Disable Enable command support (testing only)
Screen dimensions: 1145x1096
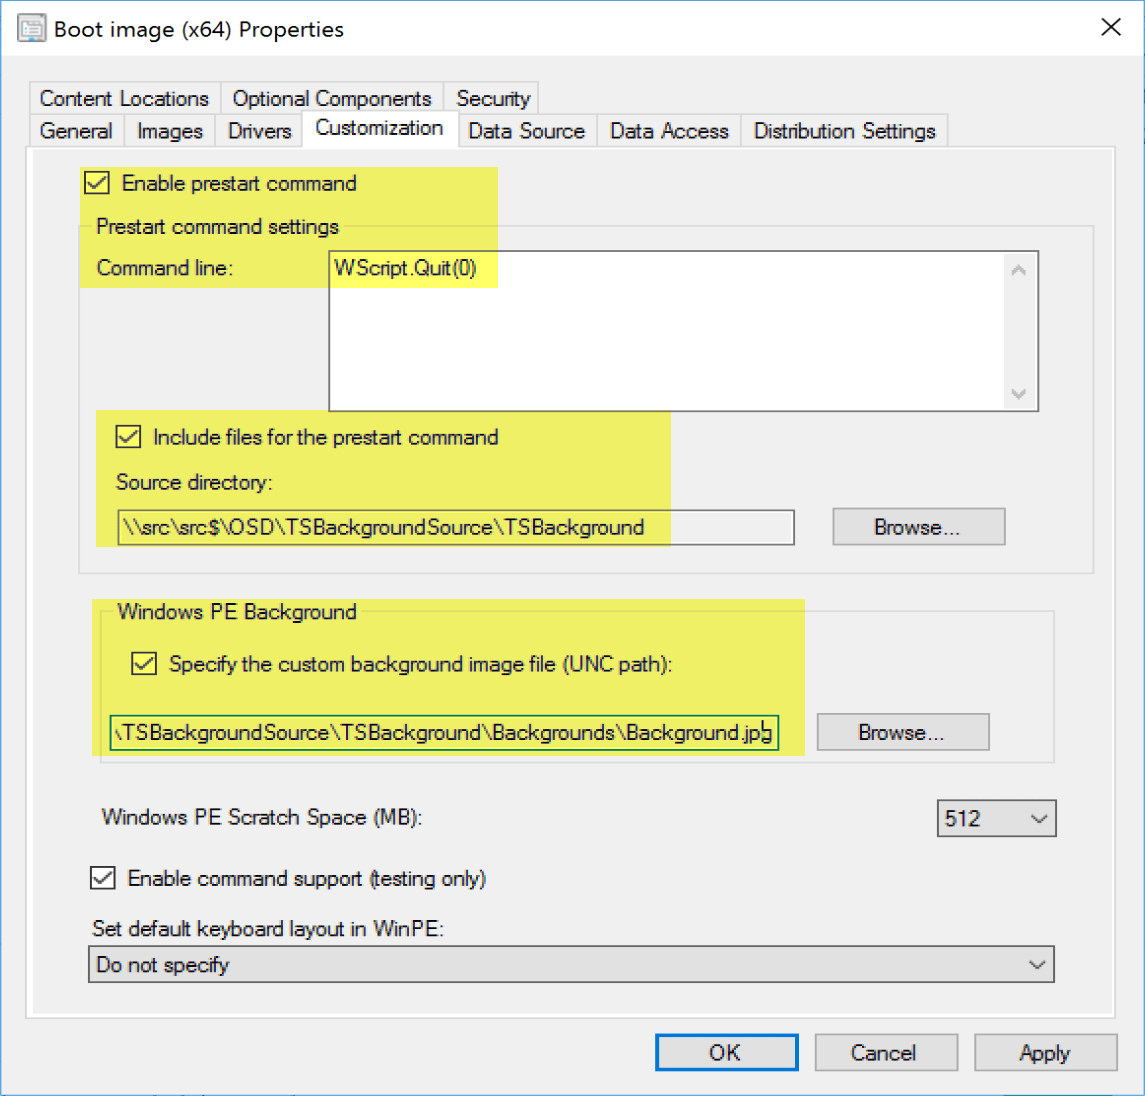[103, 878]
